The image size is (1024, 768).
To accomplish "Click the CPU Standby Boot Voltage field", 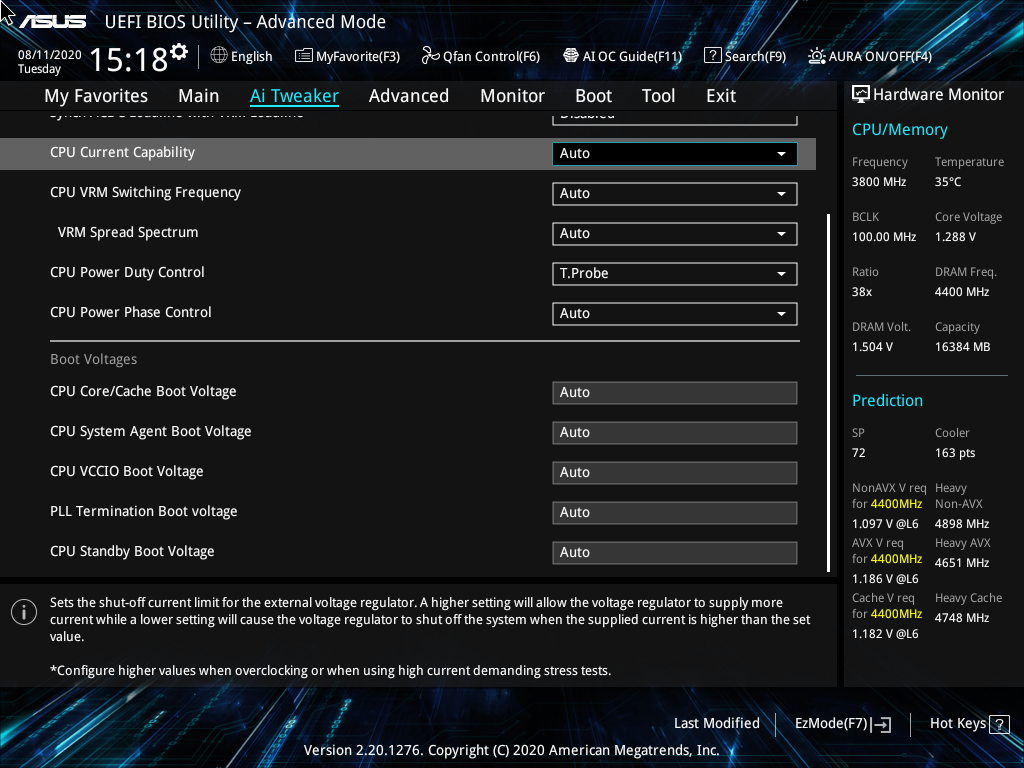I will [x=675, y=552].
